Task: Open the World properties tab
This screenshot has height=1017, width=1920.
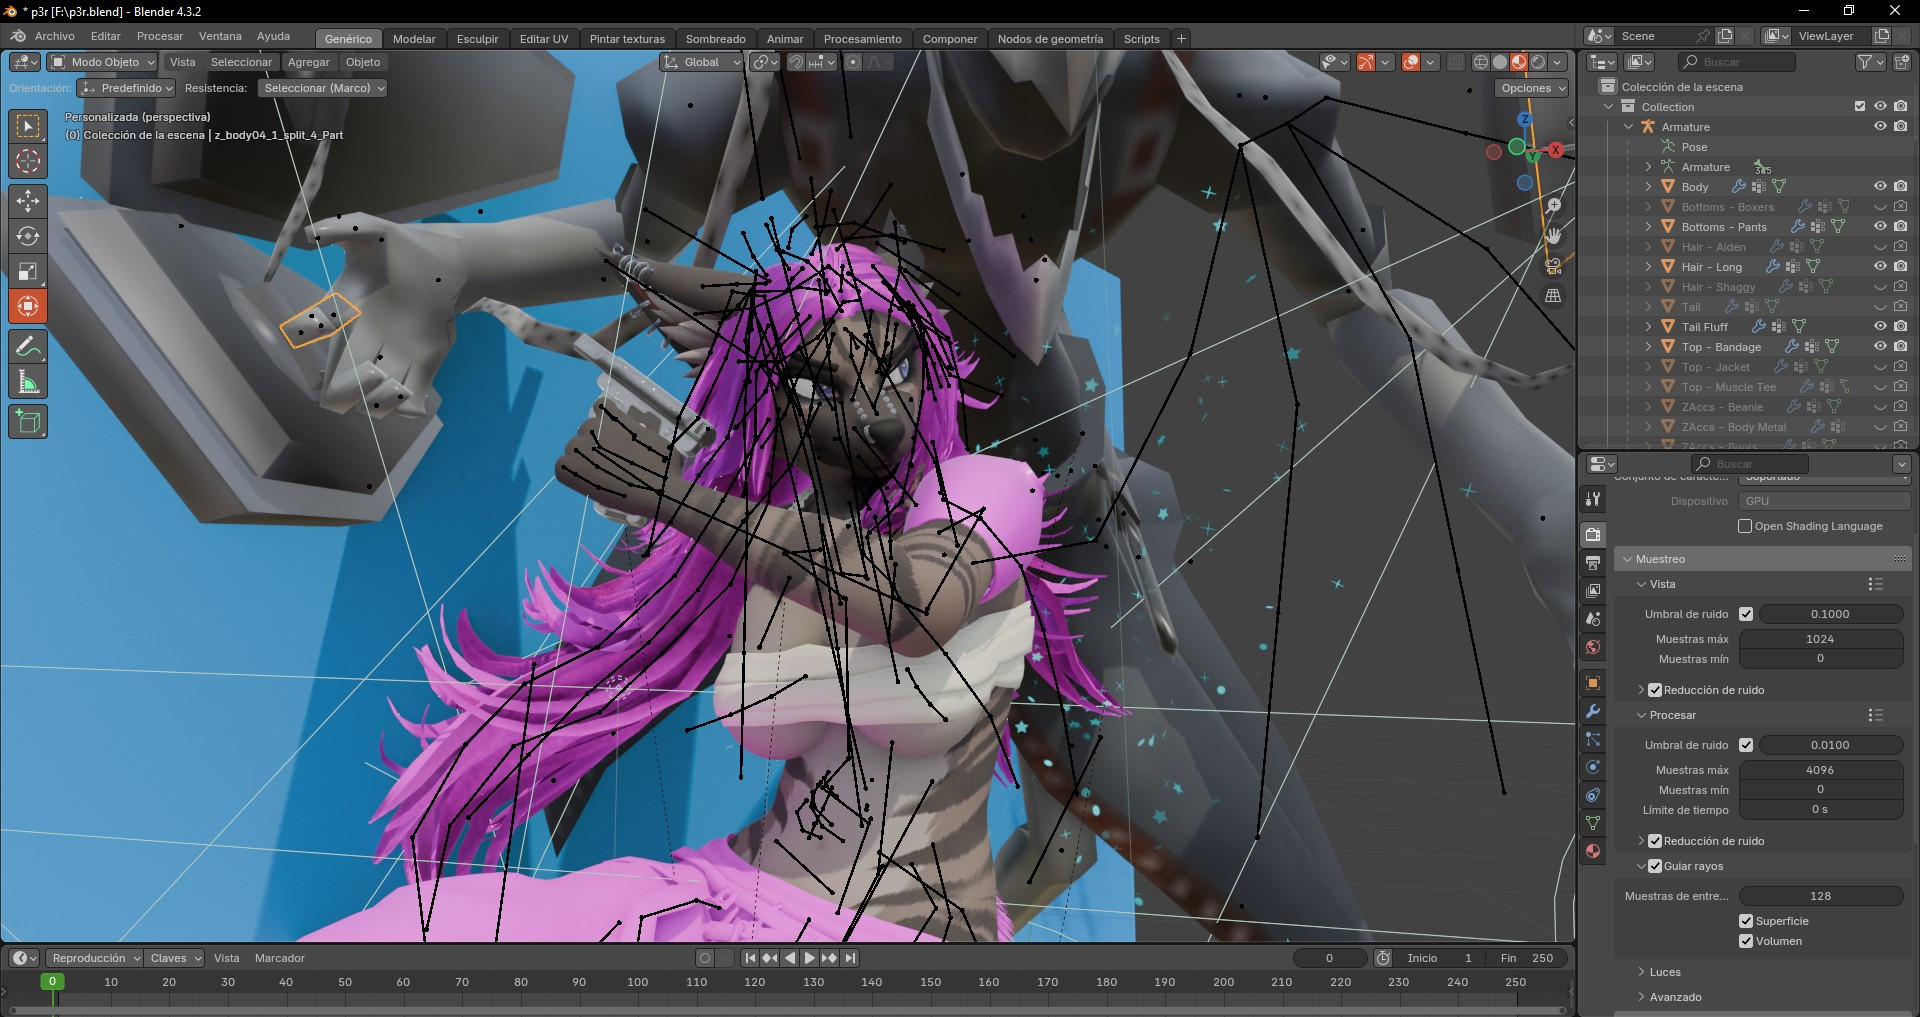Action: (1593, 647)
